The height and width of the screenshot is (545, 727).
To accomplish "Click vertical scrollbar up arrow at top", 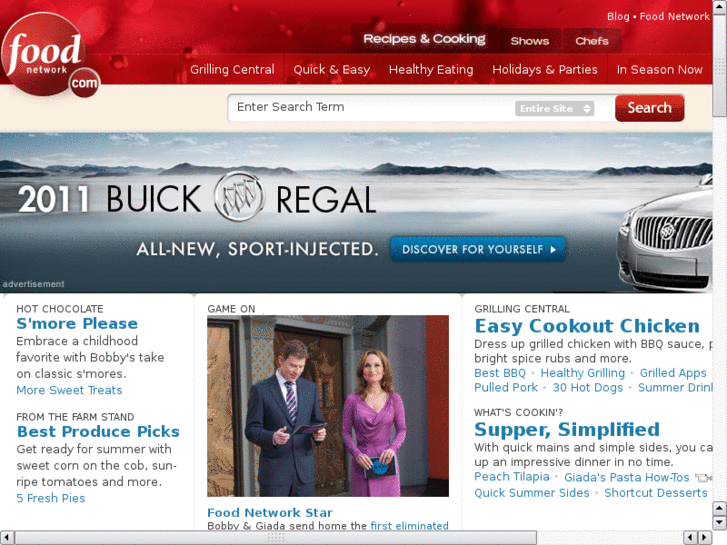I will [x=720, y=6].
